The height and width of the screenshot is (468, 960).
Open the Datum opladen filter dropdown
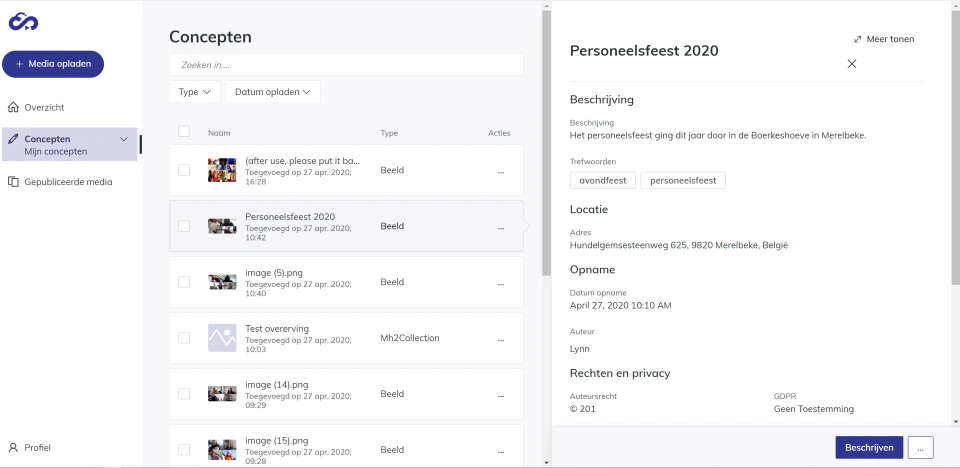[x=272, y=92]
